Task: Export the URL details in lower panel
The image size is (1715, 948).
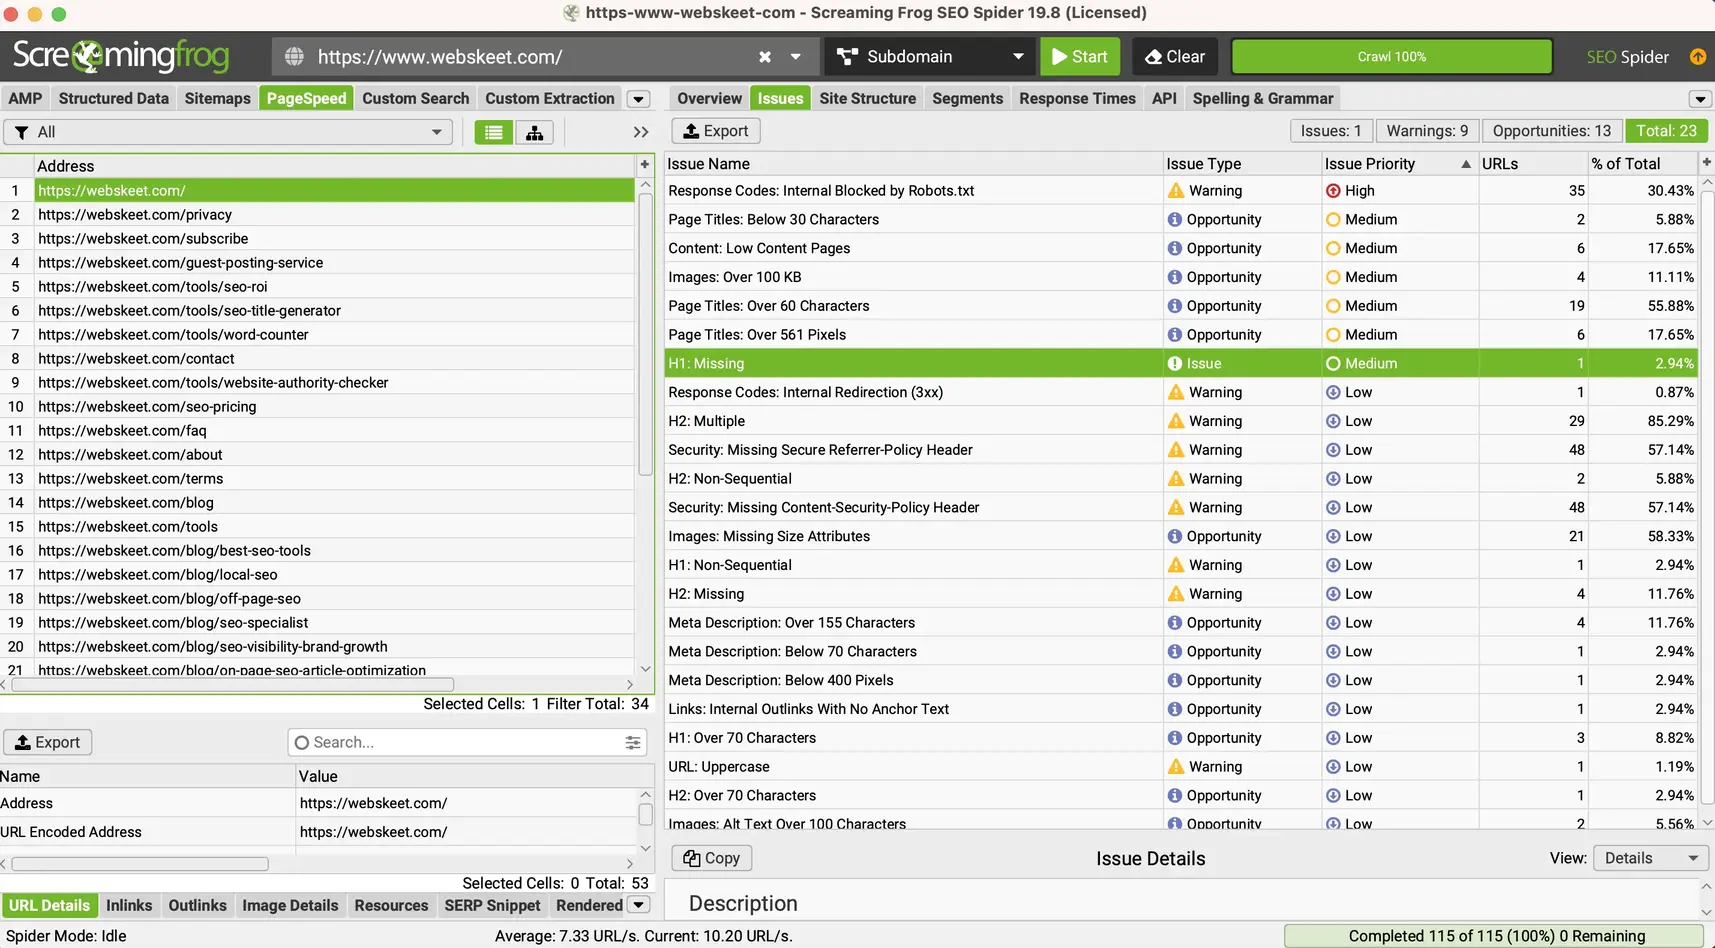Action: pyautogui.click(x=48, y=742)
